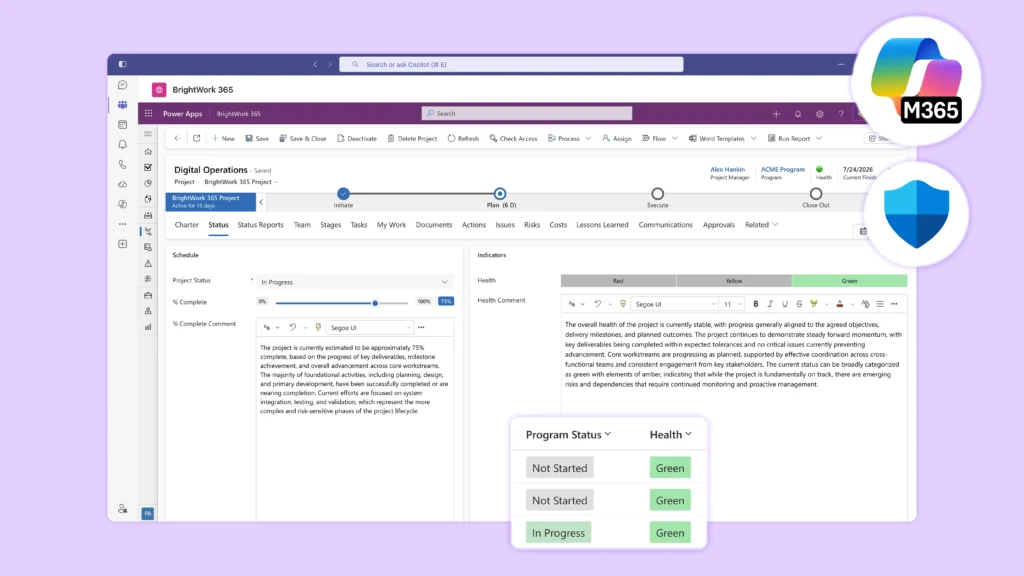Click the % Complete slider handle
This screenshot has width=1024, height=576.
[375, 303]
